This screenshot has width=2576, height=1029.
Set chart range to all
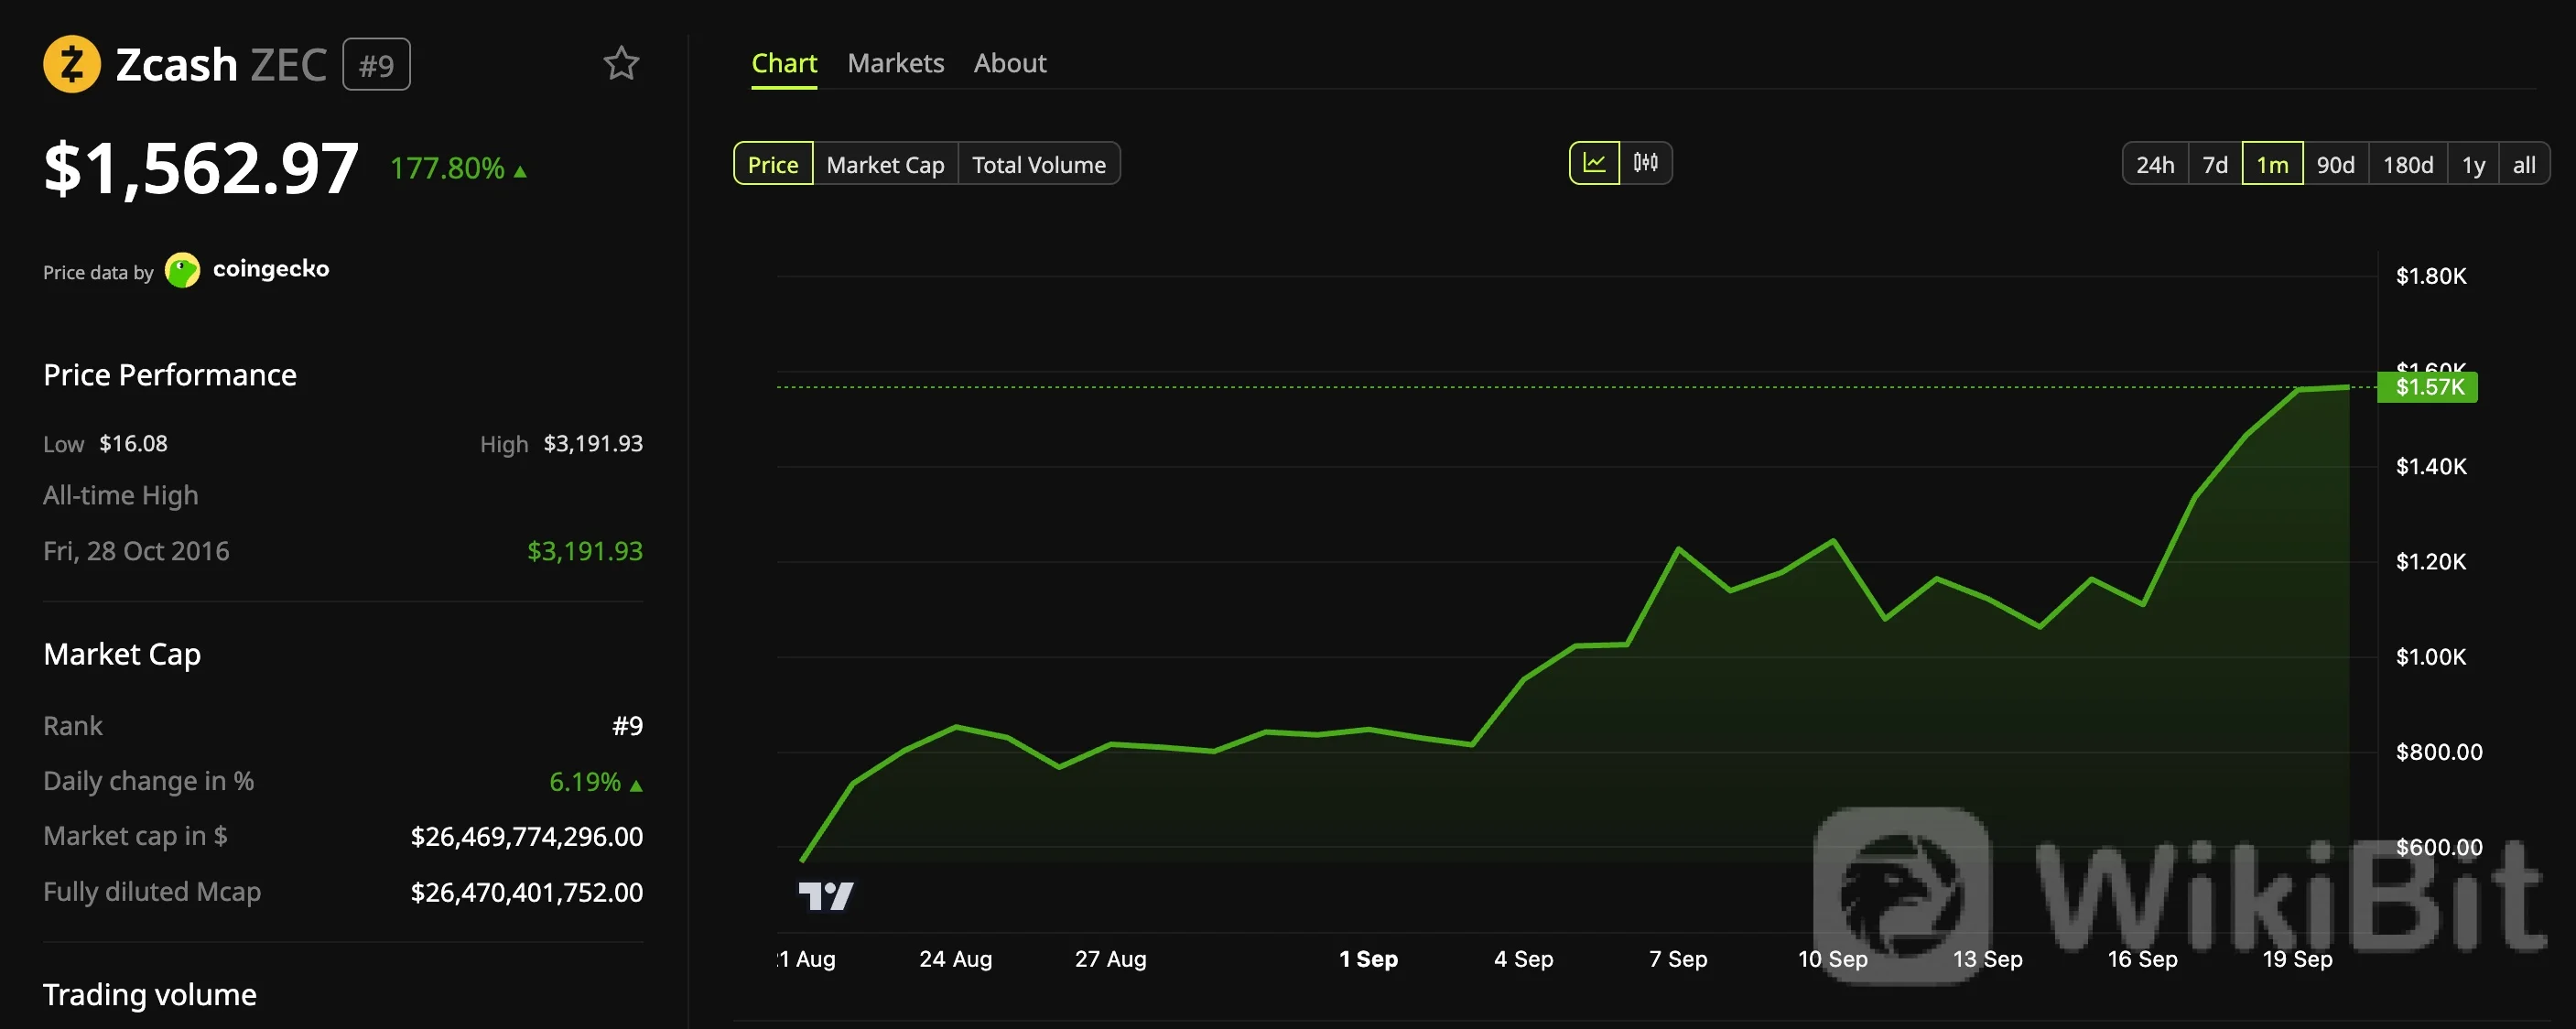pyautogui.click(x=2524, y=164)
